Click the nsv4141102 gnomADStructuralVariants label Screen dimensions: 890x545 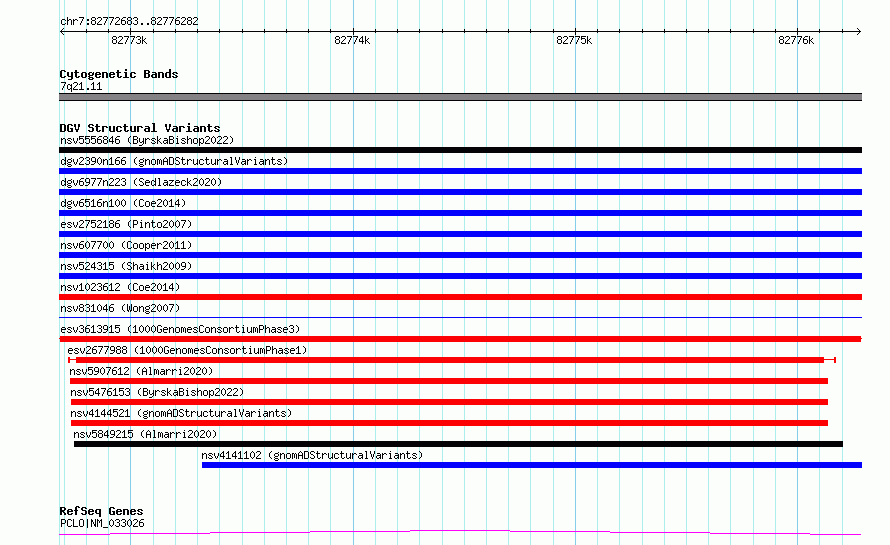312,455
